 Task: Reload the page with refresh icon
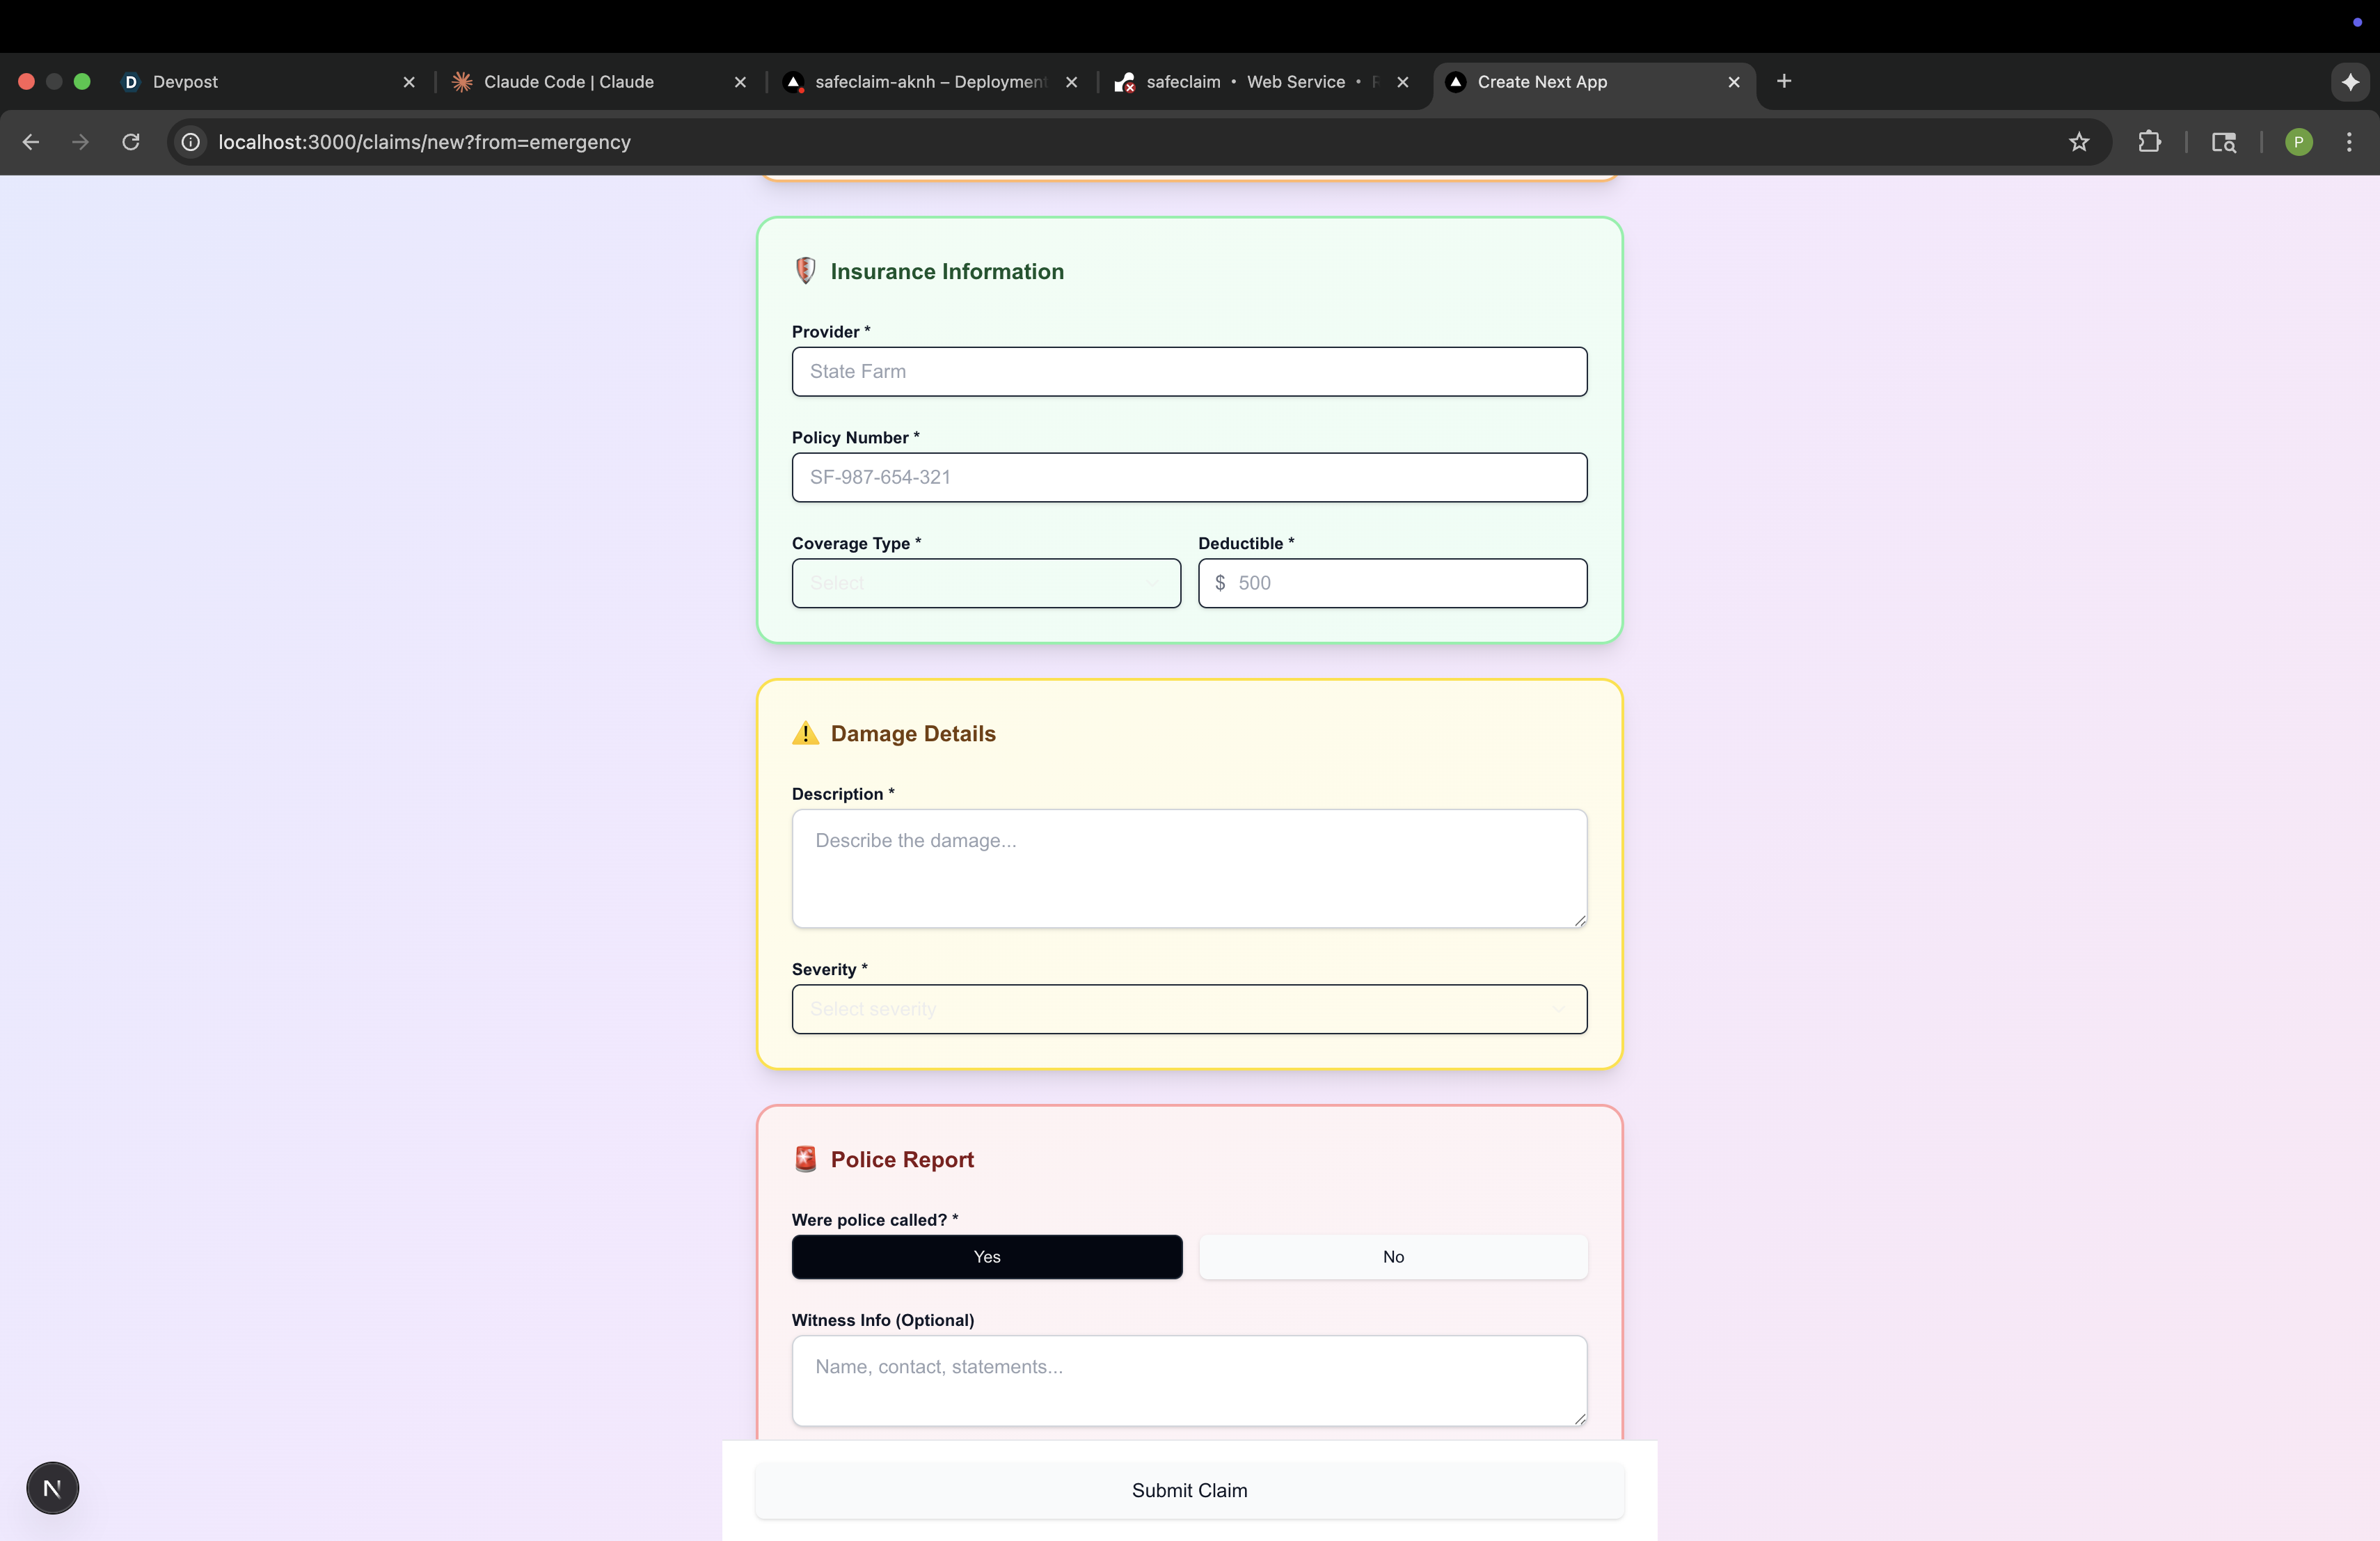(131, 142)
